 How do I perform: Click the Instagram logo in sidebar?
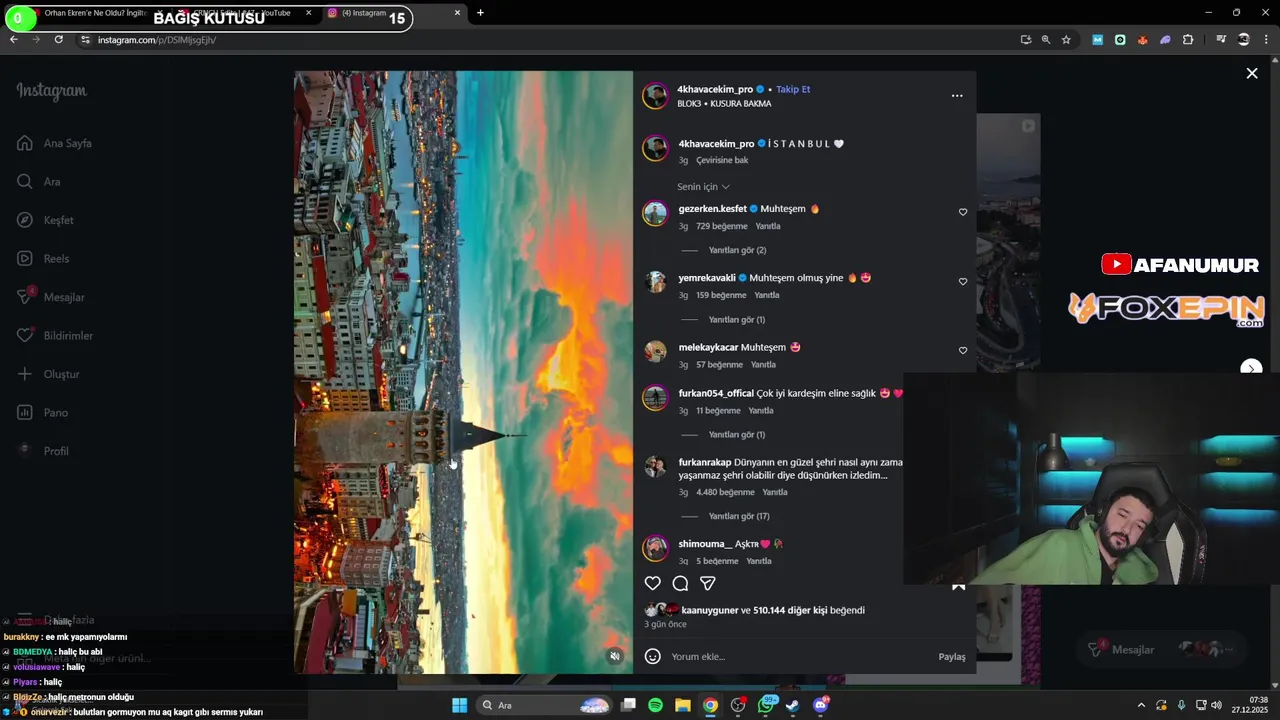click(51, 91)
